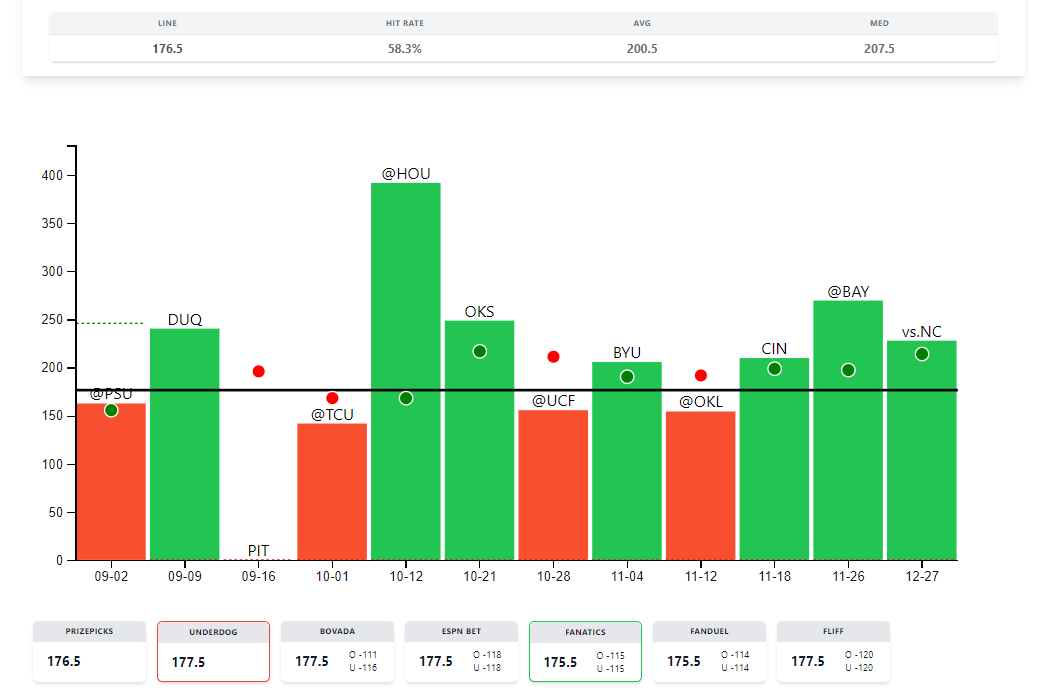Select the green BYU bar for 11-04
The width and height of the screenshot is (1061, 691).
coord(627,462)
